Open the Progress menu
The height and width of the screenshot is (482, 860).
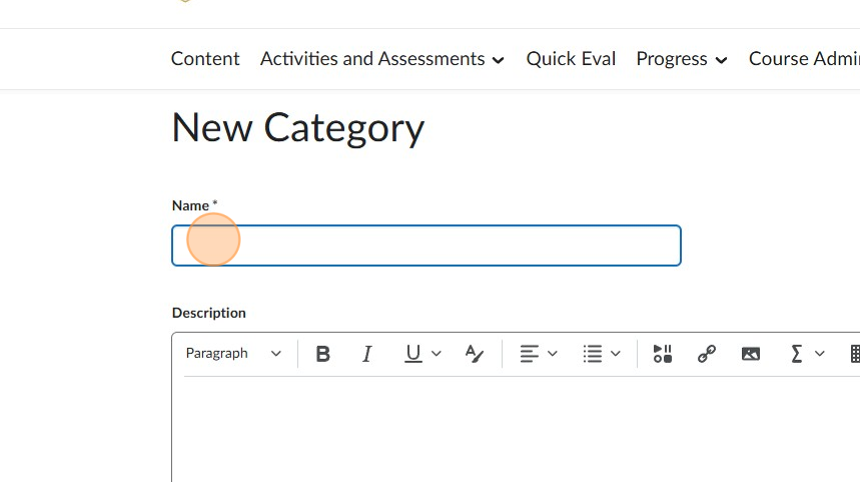coord(681,59)
